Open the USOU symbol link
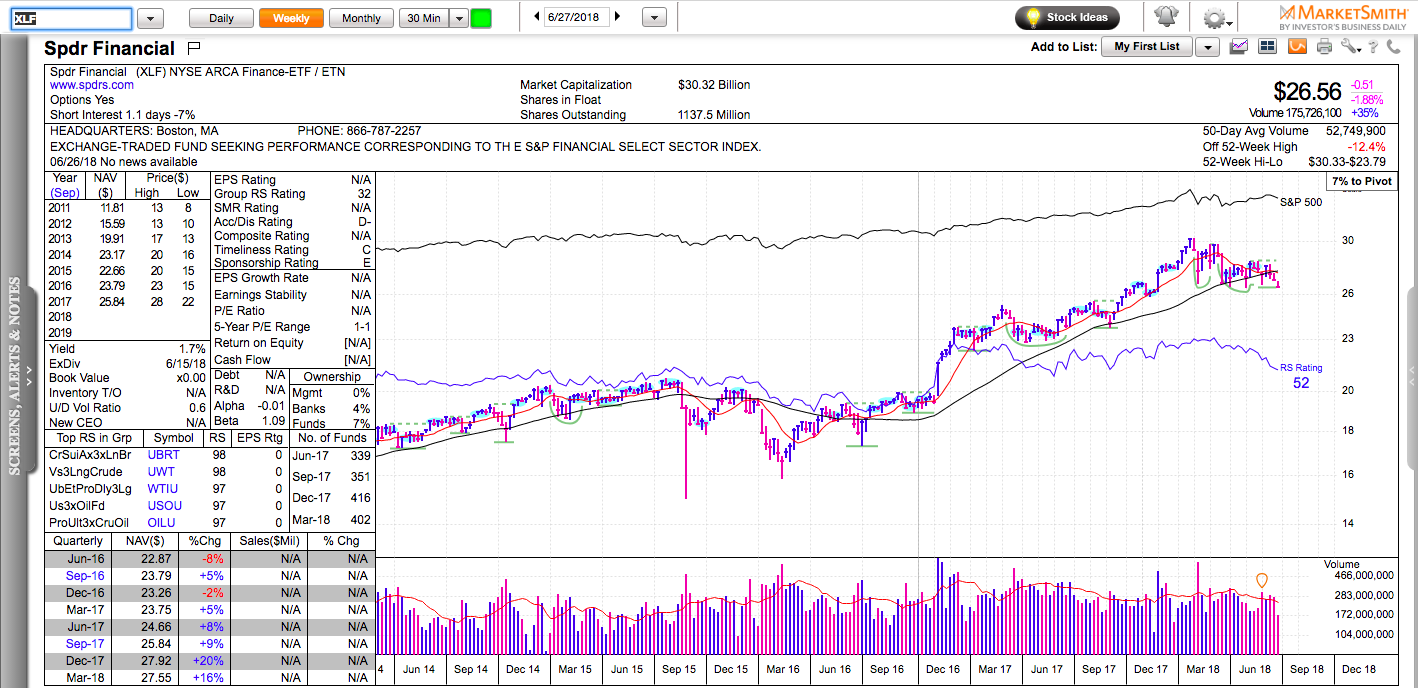Image resolution: width=1418 pixels, height=688 pixels. tap(165, 506)
